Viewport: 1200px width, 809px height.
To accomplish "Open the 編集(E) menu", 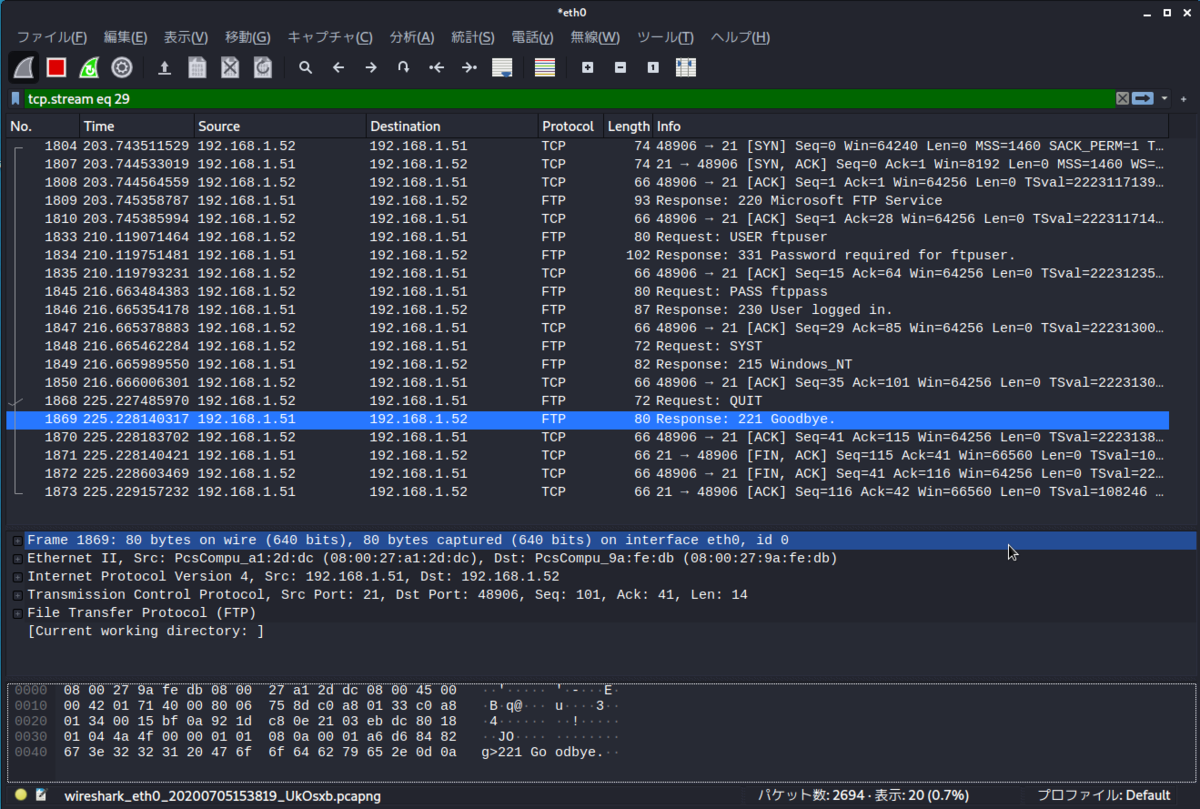I will [125, 37].
